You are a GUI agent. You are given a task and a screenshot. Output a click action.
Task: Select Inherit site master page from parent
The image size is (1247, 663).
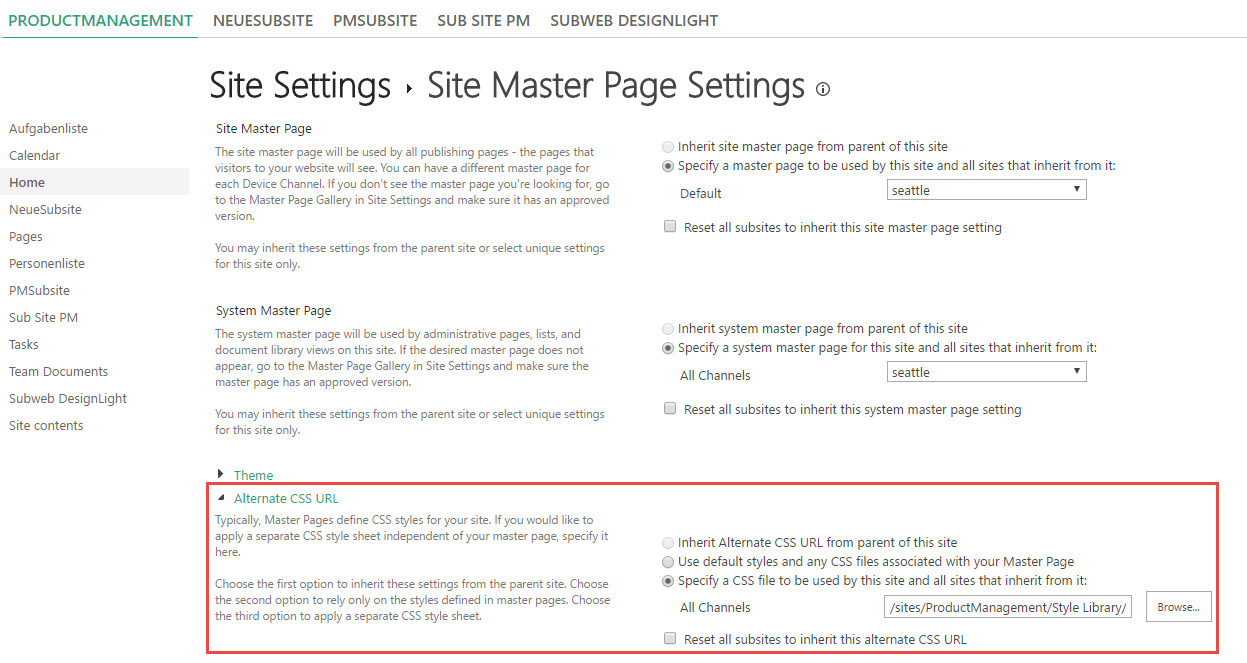(668, 146)
